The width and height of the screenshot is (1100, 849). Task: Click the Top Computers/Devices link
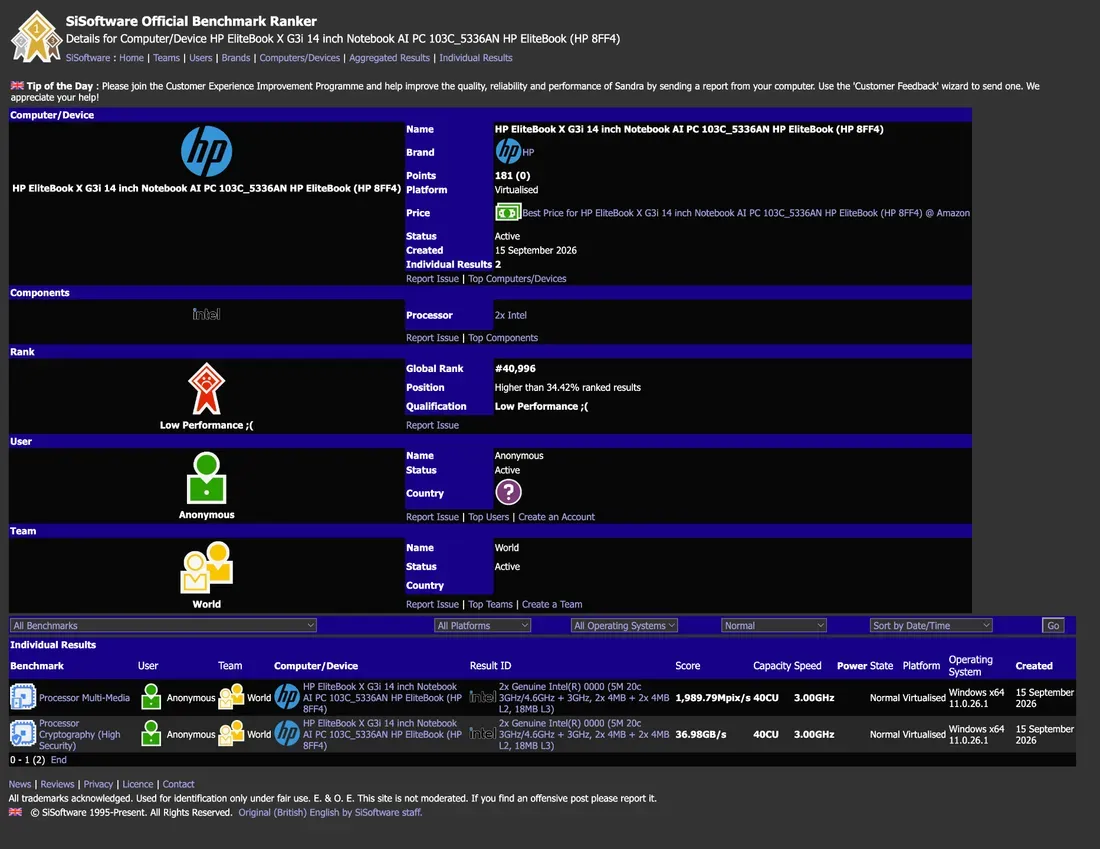517,279
